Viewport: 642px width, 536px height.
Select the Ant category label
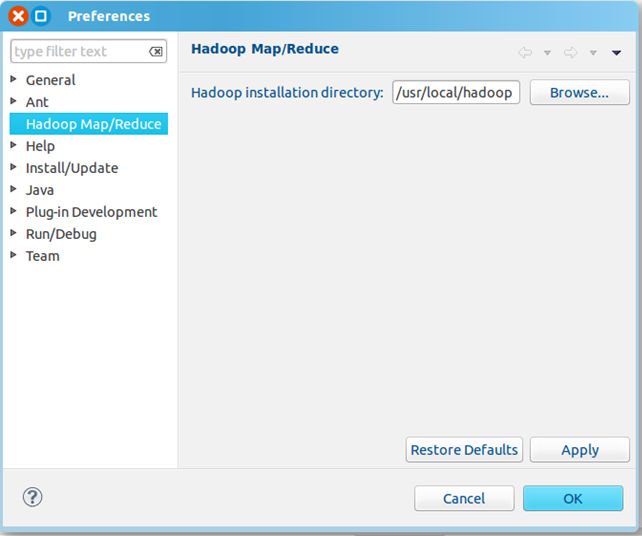coord(37,102)
